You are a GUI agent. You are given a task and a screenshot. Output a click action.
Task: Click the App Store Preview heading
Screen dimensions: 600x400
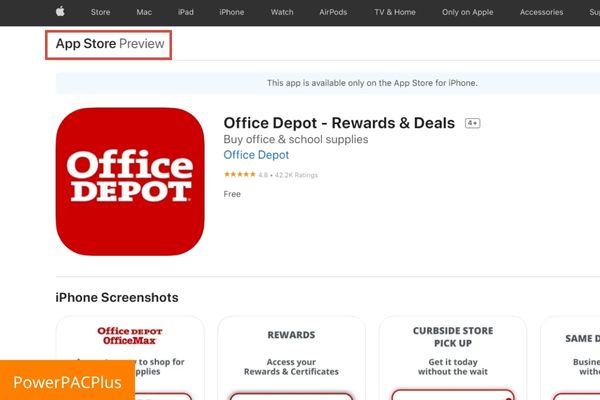coord(110,44)
